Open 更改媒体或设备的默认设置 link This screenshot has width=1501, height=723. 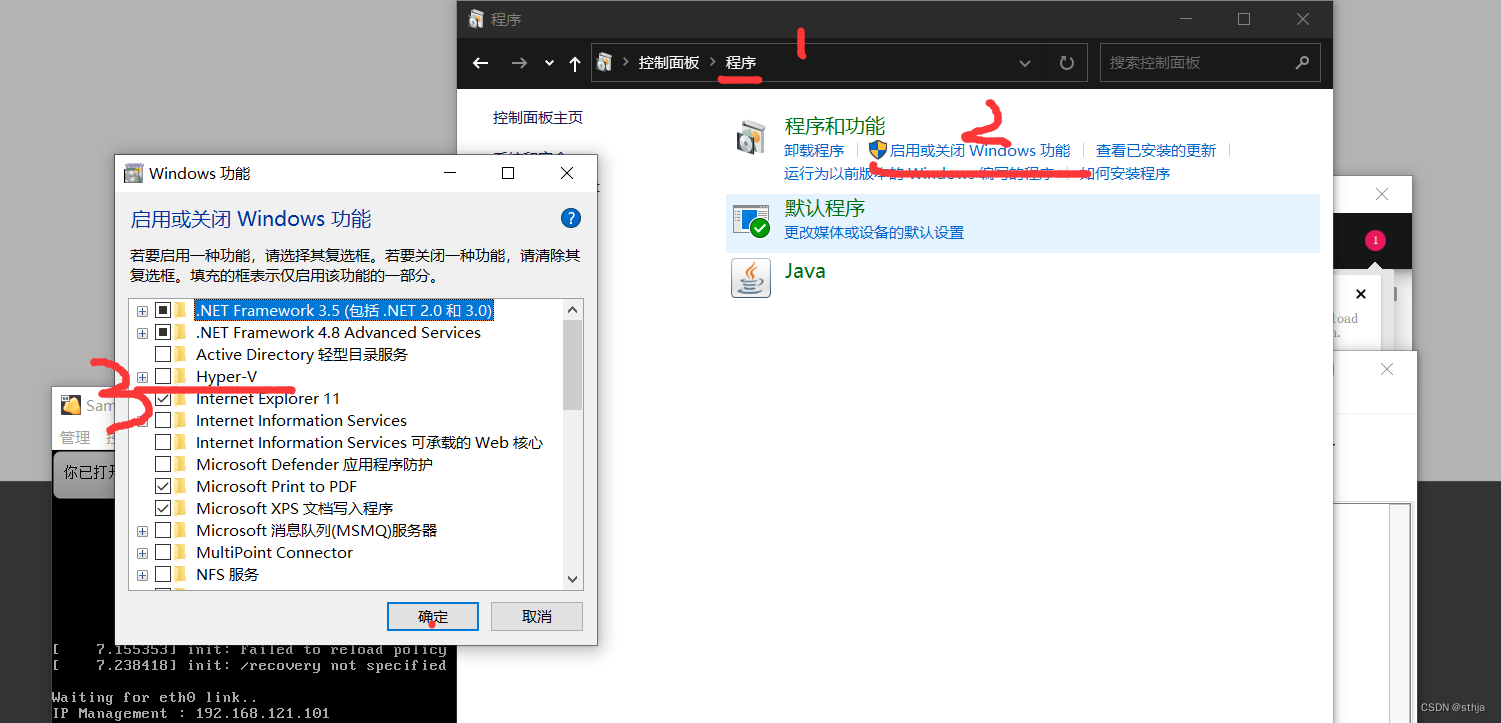[874, 232]
